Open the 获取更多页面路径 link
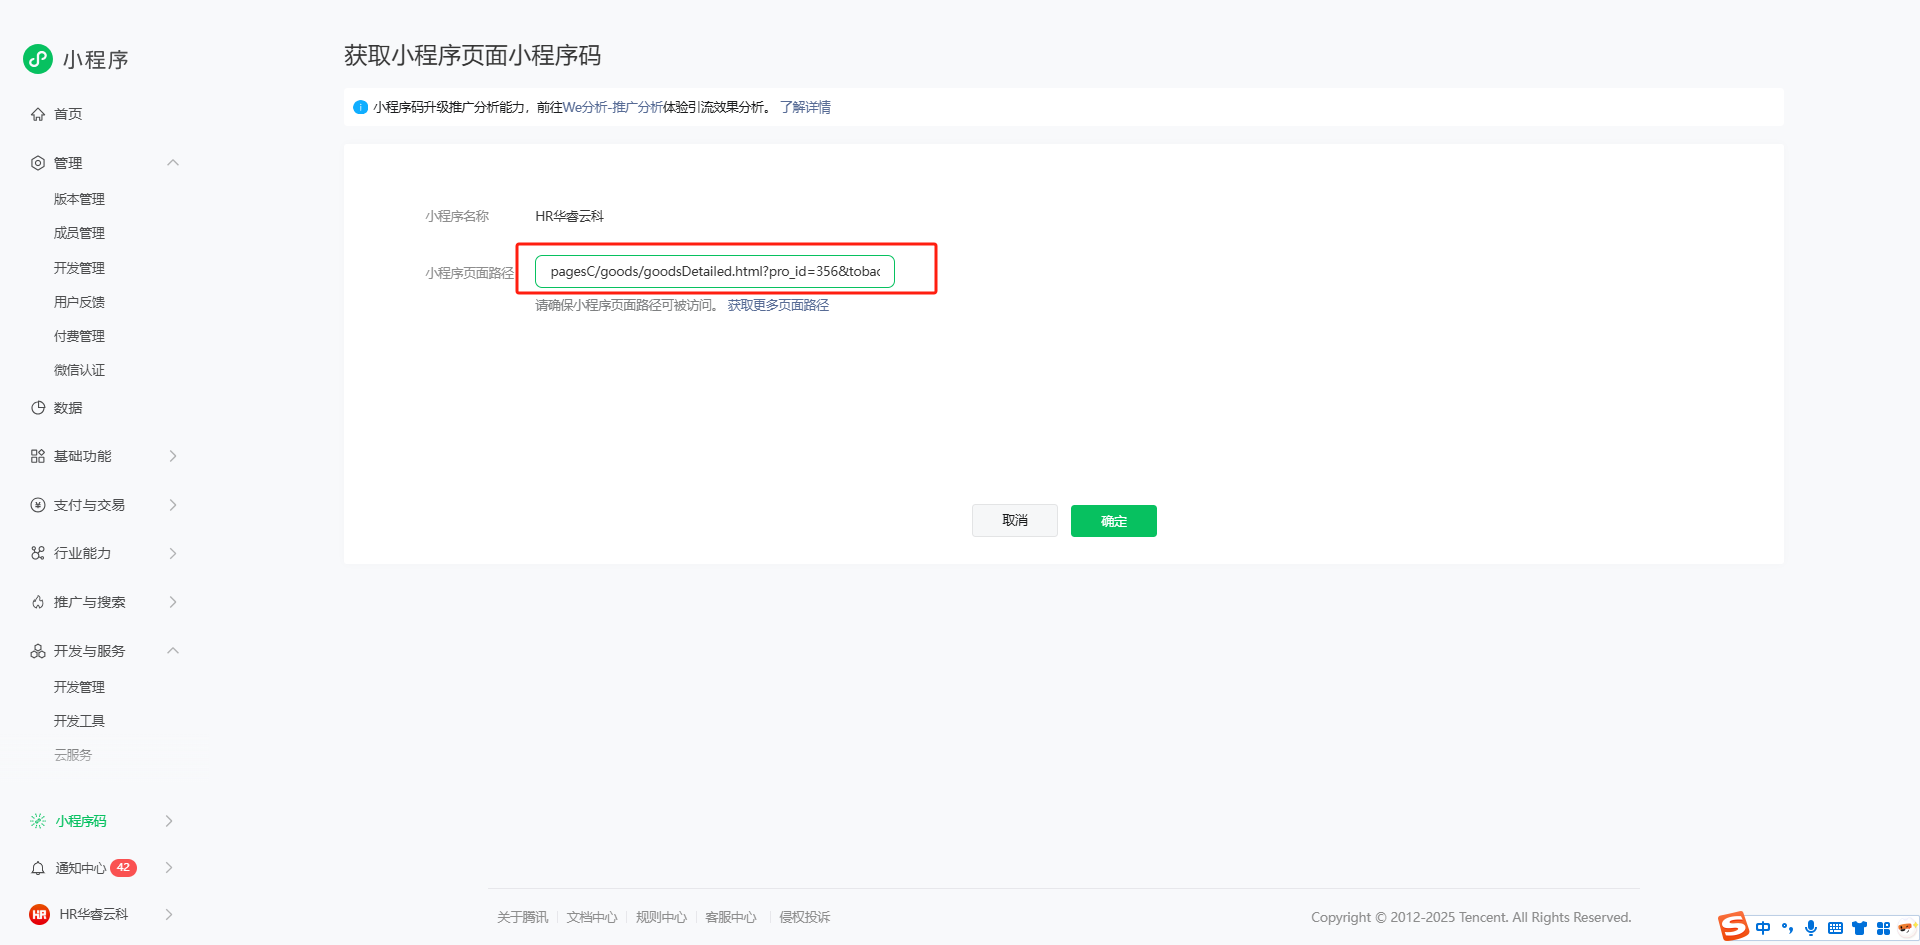The height and width of the screenshot is (945, 1920). click(778, 306)
